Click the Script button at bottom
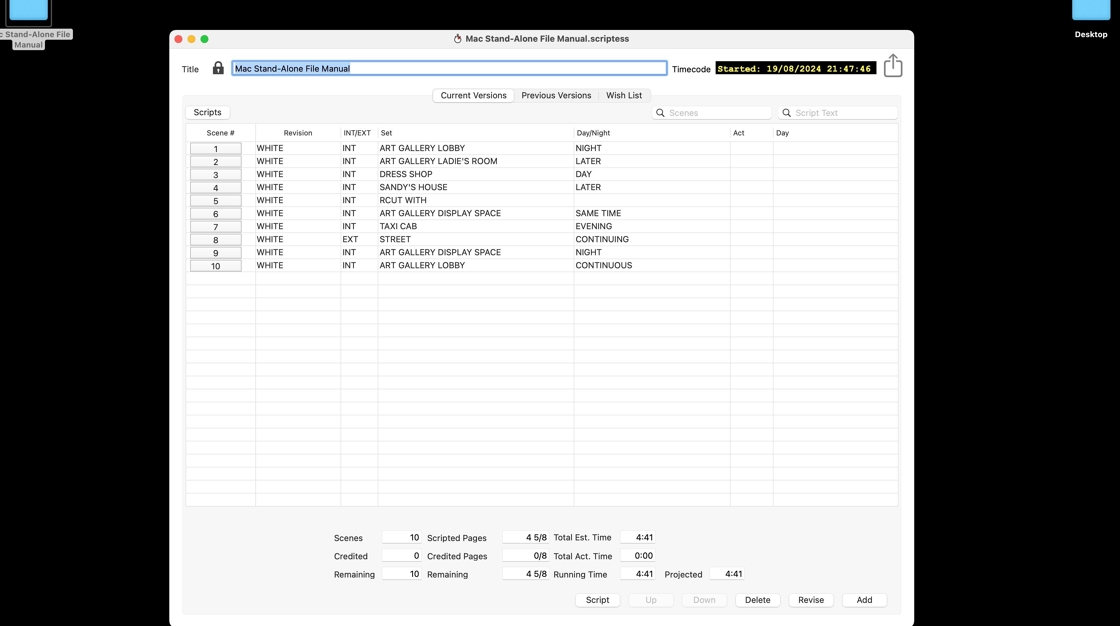This screenshot has width=1120, height=626. click(597, 600)
